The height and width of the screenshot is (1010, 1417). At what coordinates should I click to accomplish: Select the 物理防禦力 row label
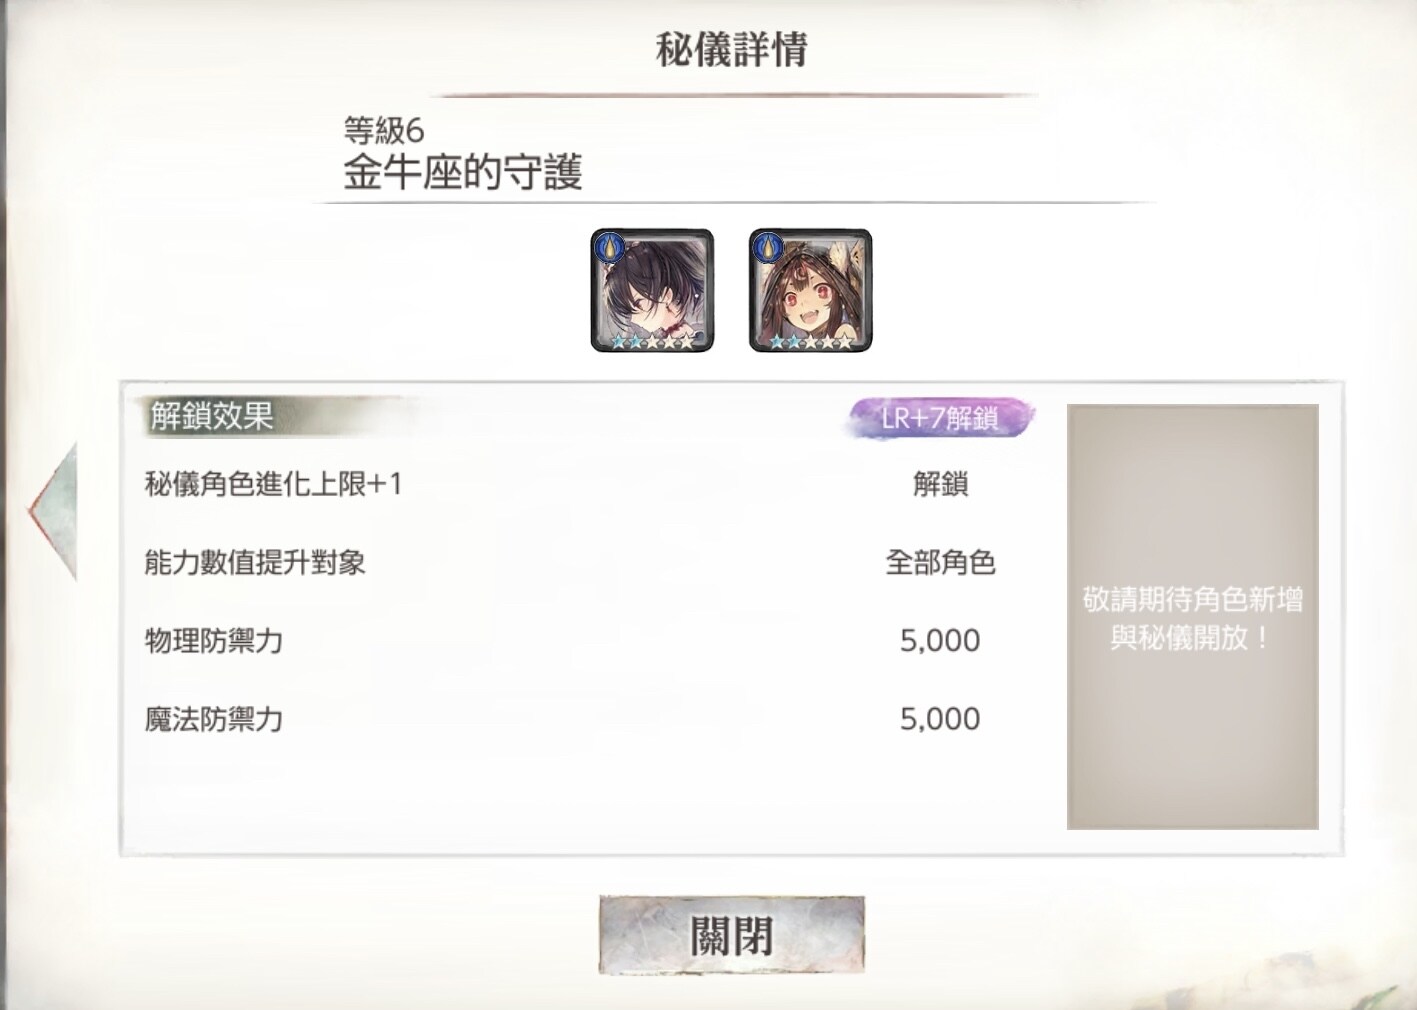click(214, 640)
